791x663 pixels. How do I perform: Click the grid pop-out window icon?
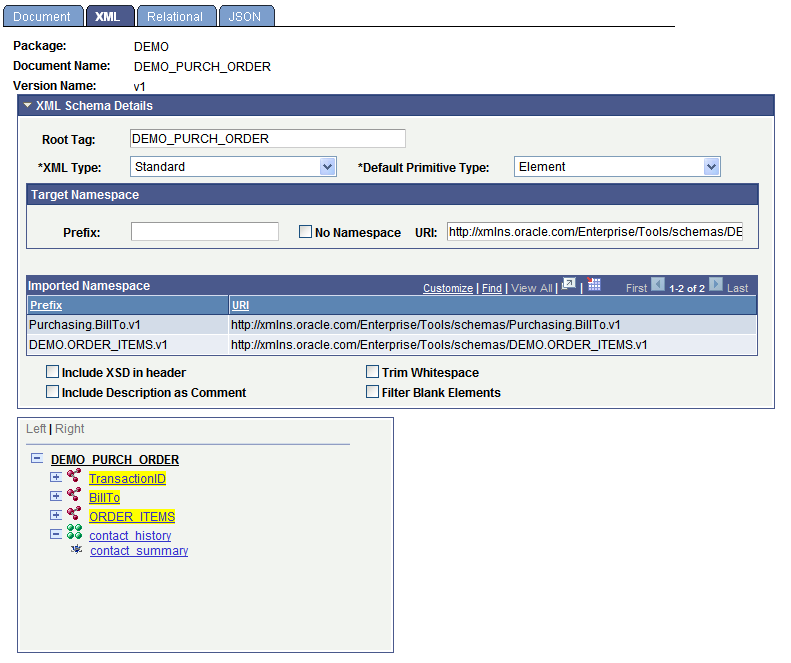click(569, 284)
